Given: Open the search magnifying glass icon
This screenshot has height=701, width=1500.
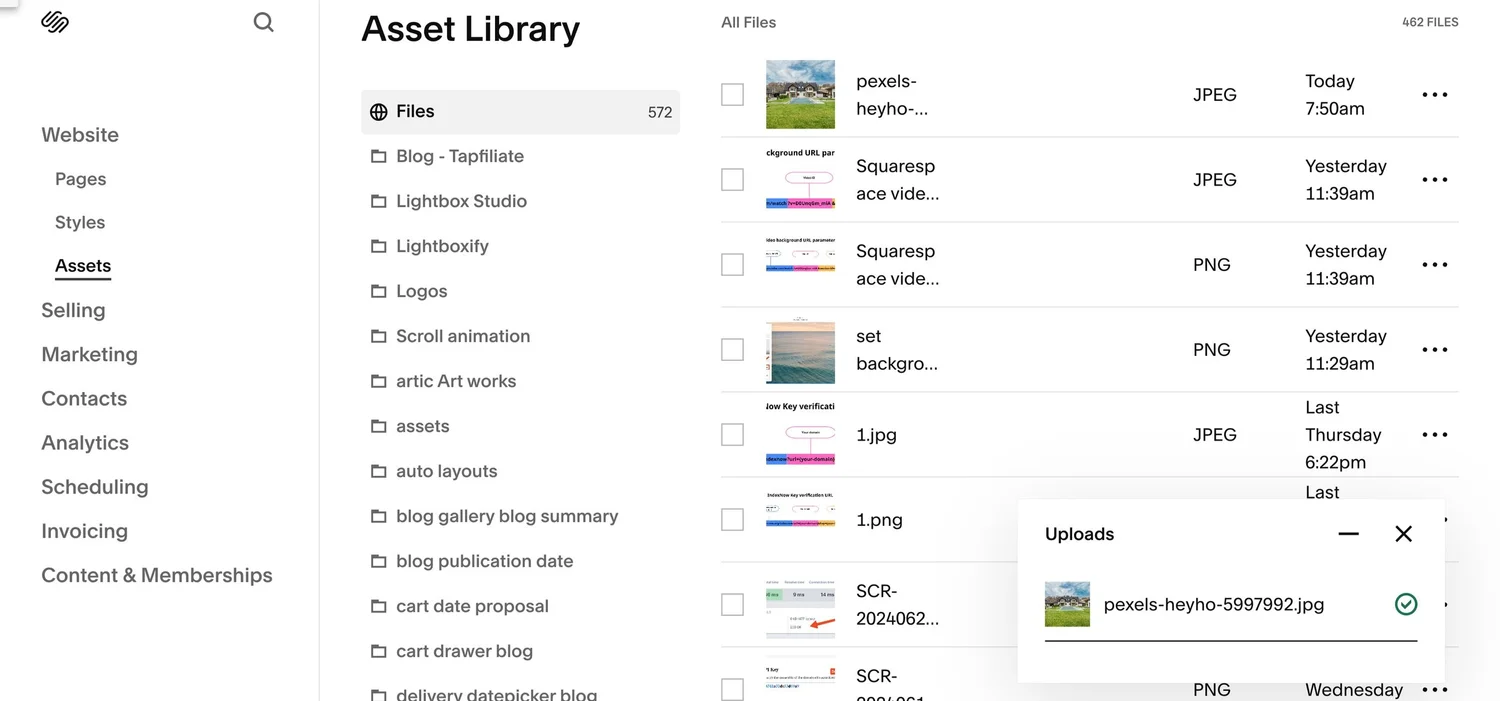Looking at the screenshot, I should click(x=263, y=21).
